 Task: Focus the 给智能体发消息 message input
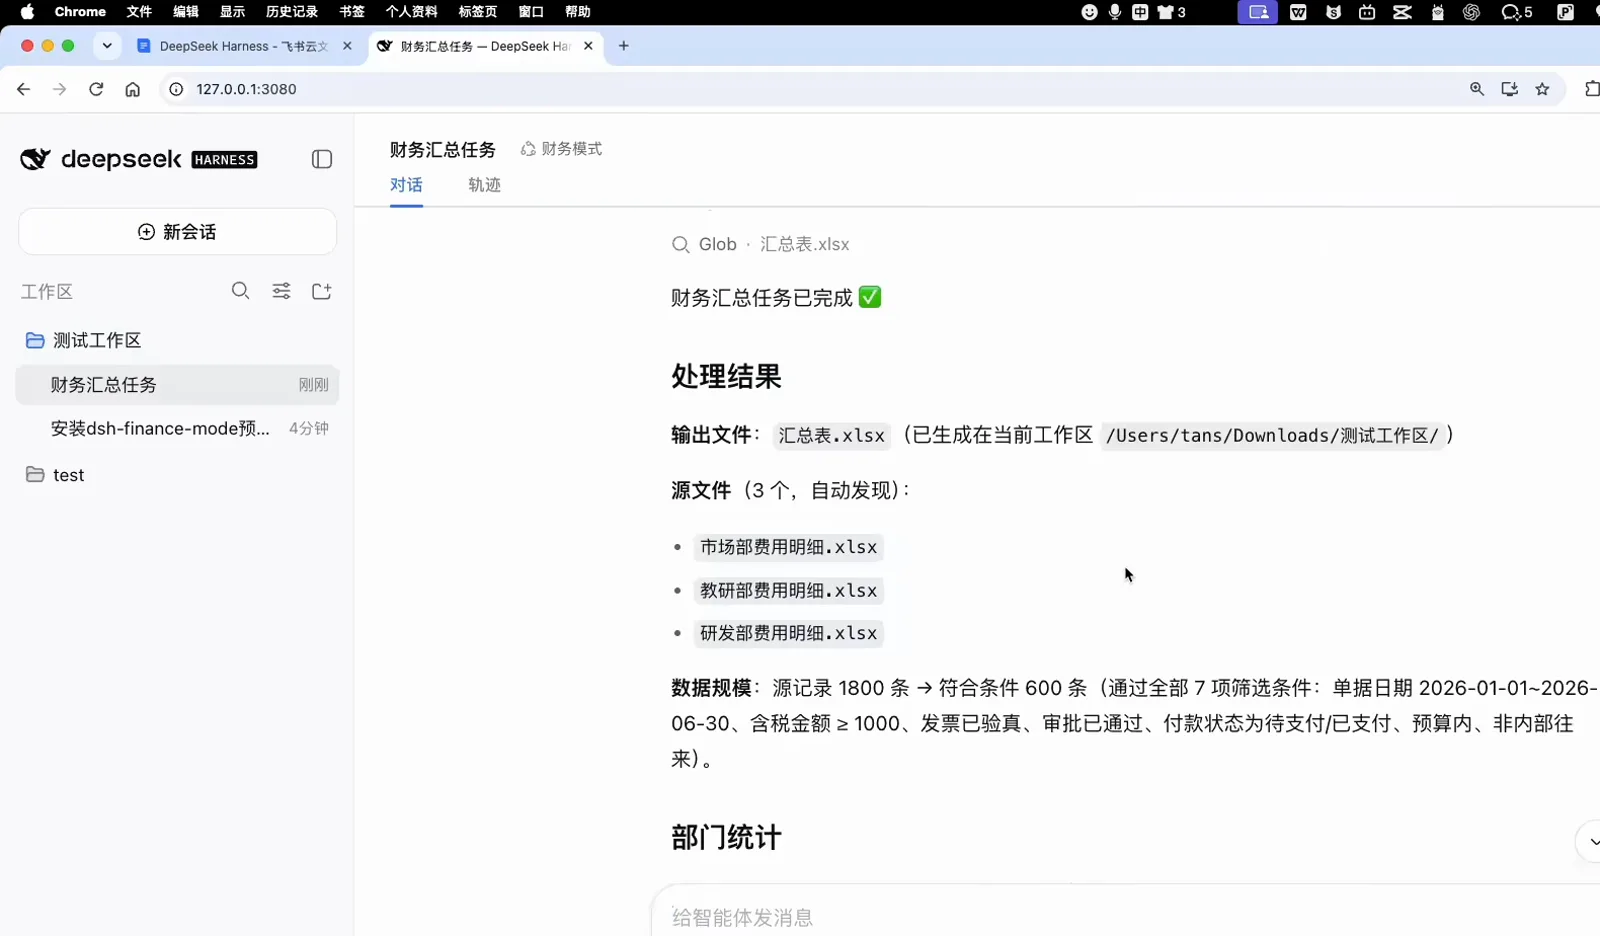tap(1125, 917)
